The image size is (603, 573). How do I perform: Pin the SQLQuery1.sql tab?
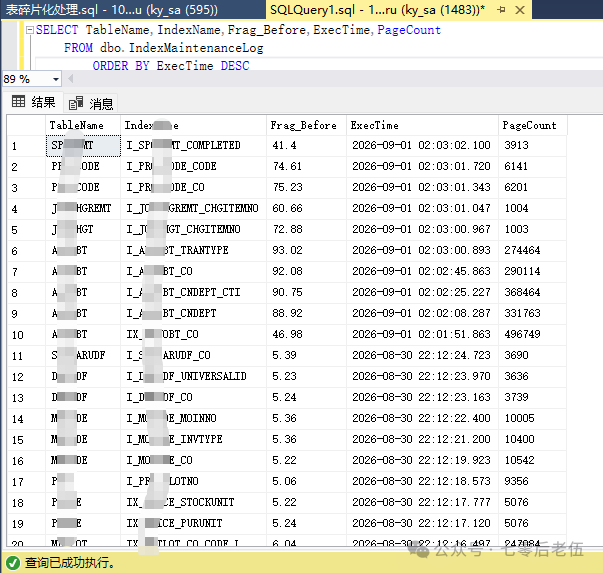coord(501,10)
